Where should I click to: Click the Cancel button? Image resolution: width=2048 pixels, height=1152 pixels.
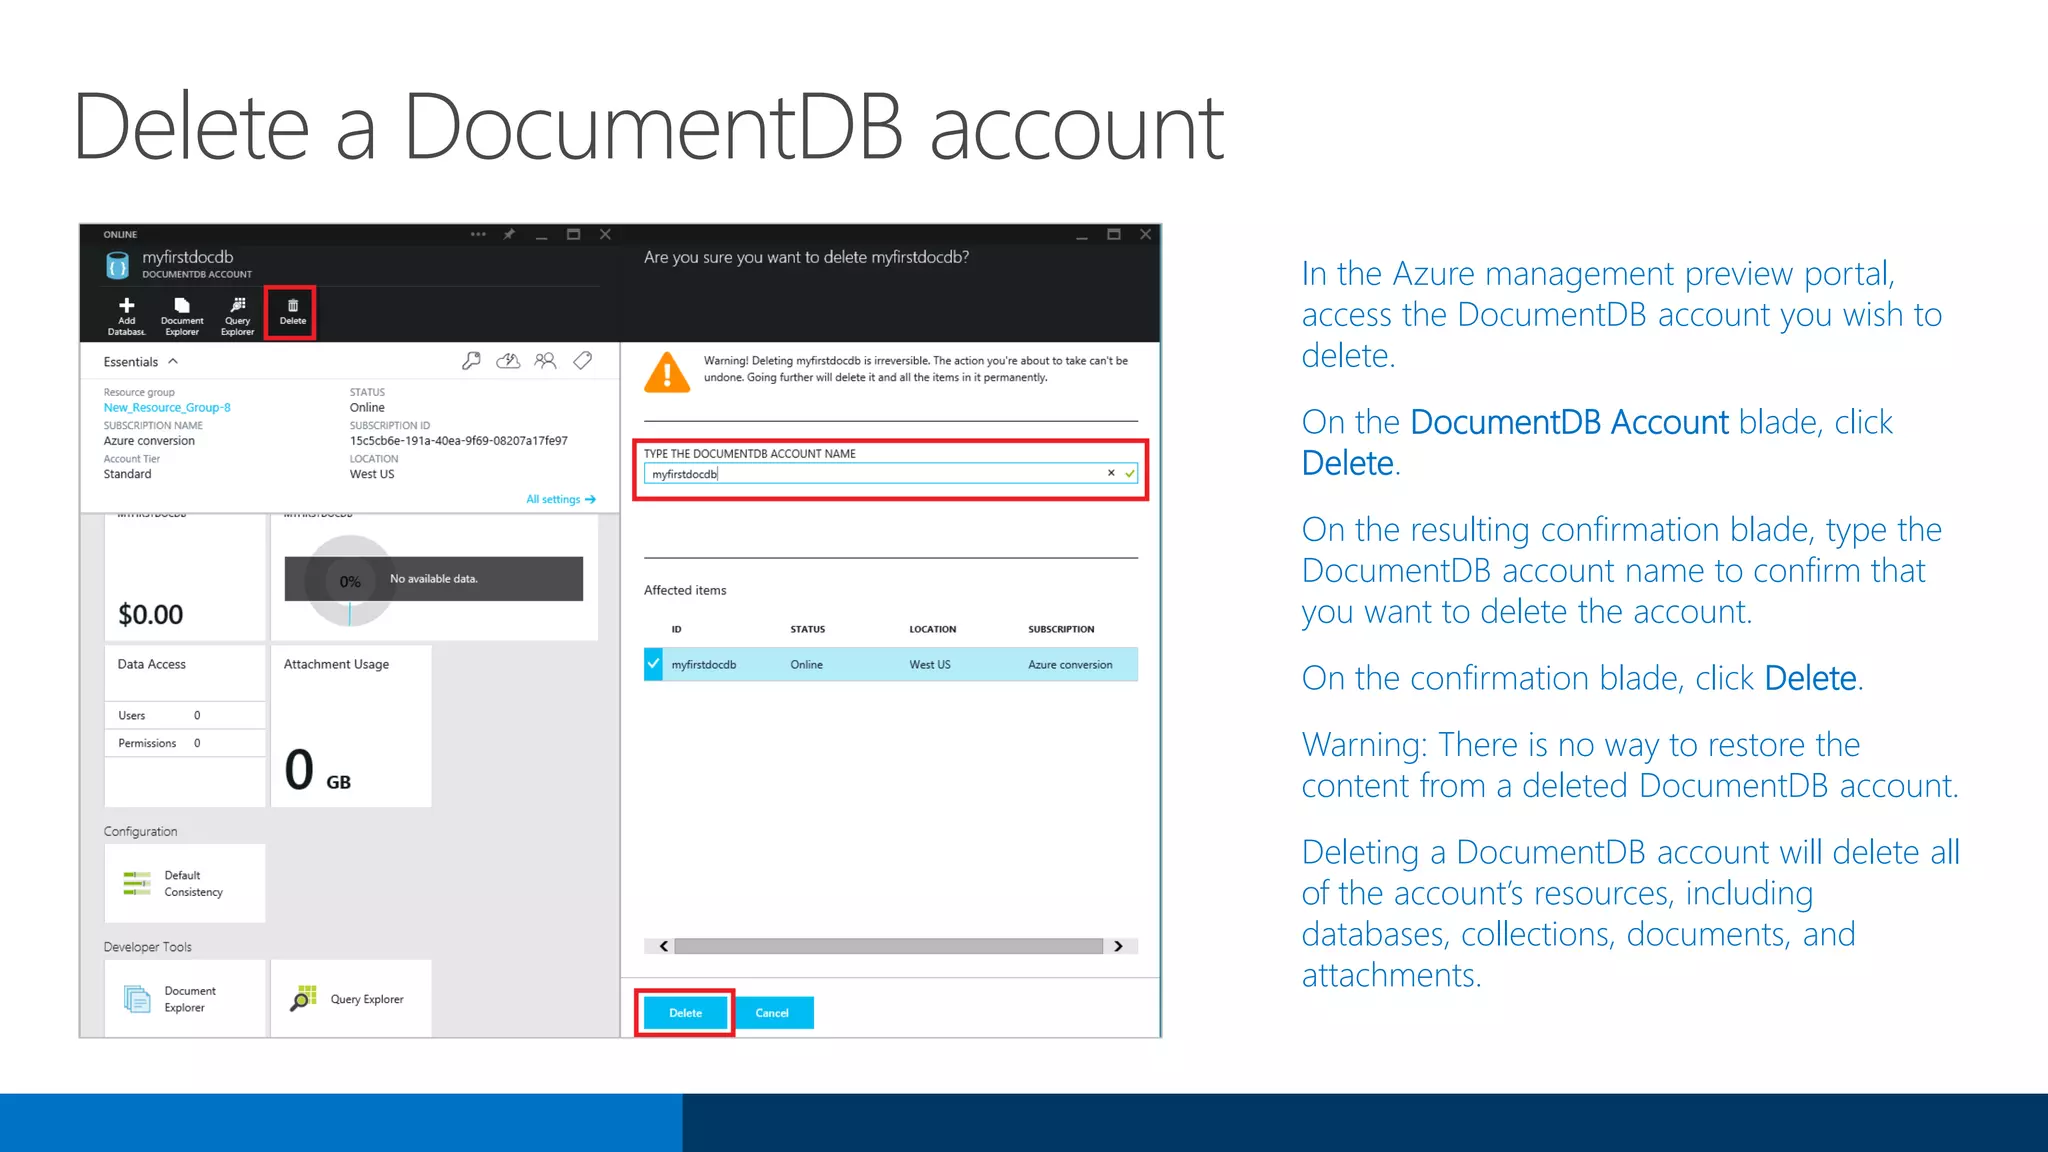point(772,1013)
